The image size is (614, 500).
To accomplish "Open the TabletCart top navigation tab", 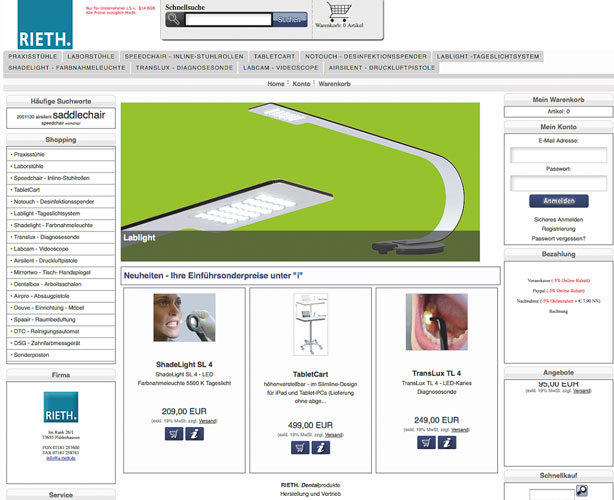I will [274, 56].
